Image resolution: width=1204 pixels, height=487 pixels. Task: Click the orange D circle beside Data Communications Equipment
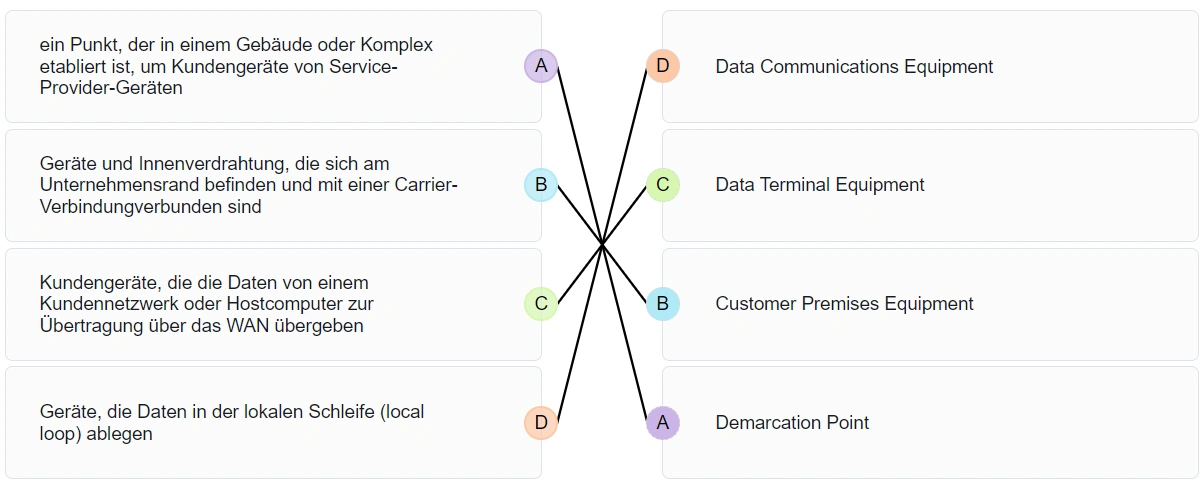[662, 66]
